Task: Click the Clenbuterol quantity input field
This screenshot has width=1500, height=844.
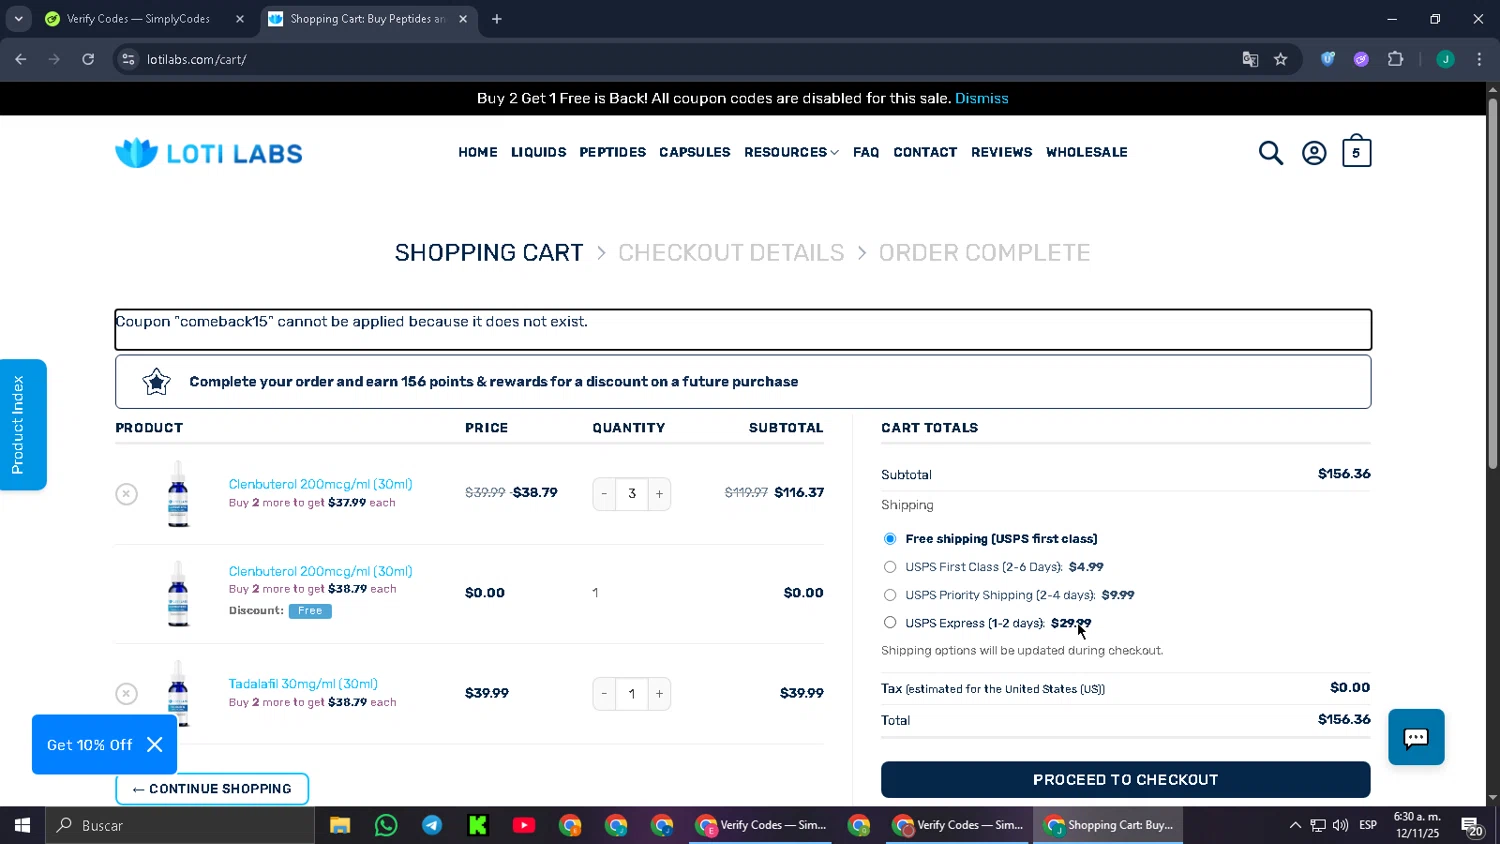Action: (632, 494)
